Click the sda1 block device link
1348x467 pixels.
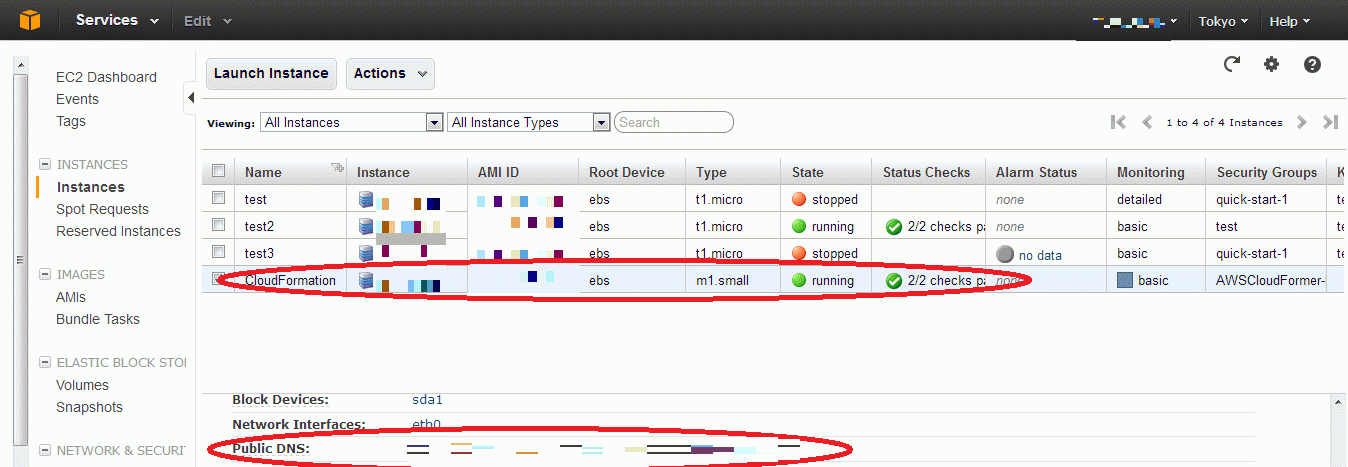(x=427, y=399)
